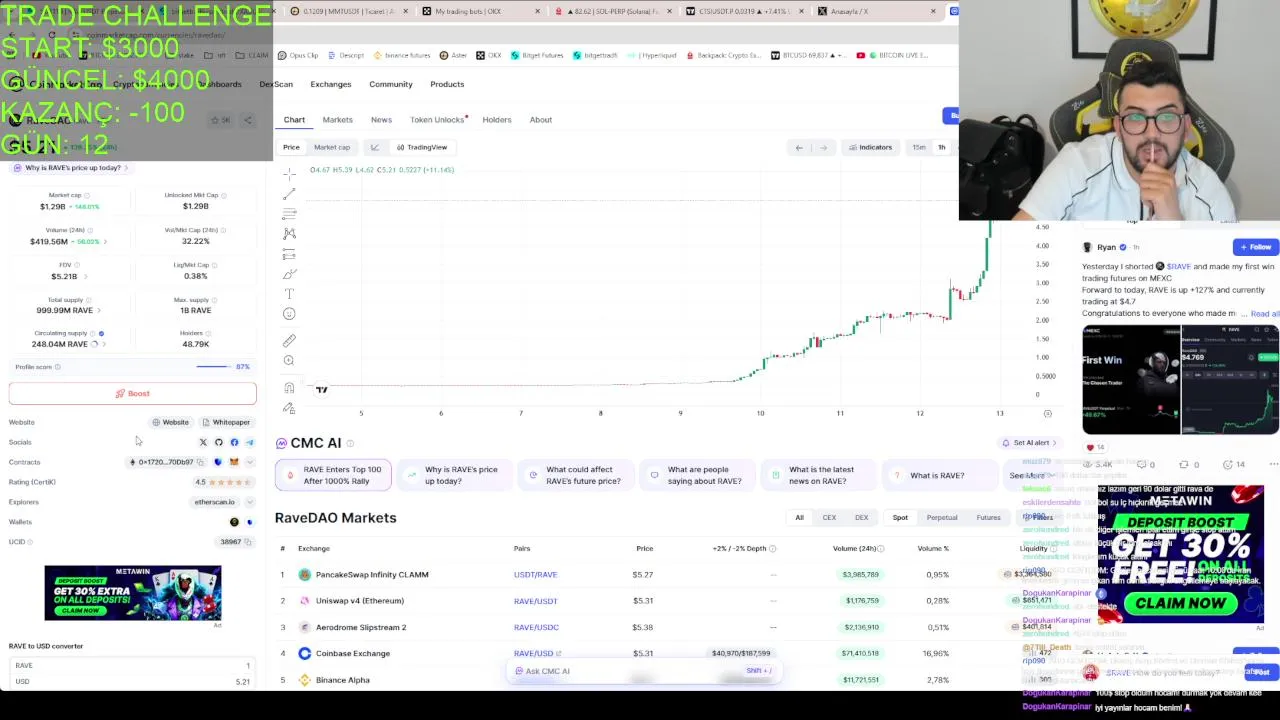Open the emoji icons tool

coord(289,314)
